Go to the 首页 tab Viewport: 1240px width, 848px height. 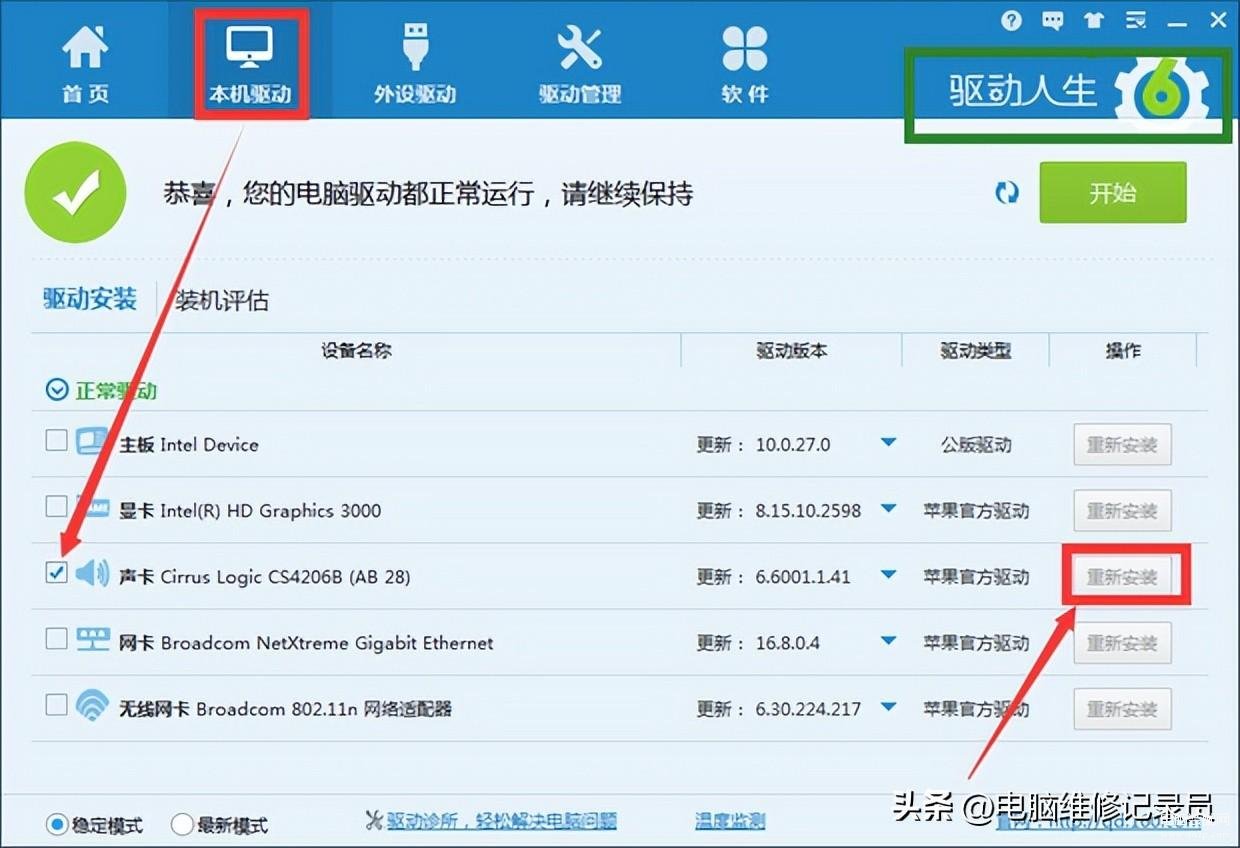click(85, 63)
